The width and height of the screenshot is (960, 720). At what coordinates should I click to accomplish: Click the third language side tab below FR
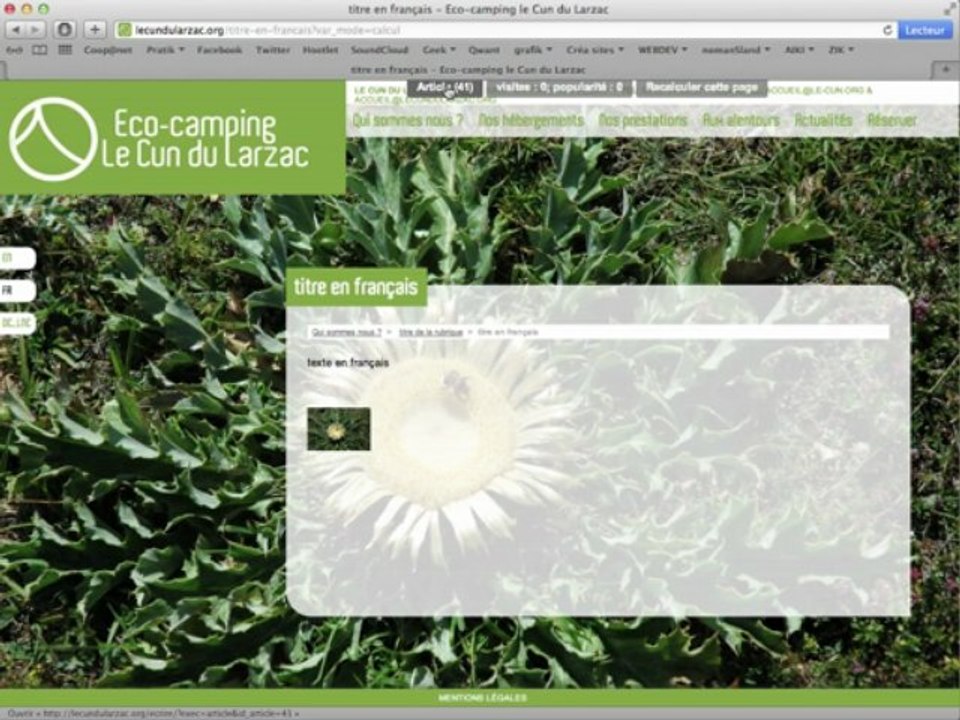pos(17,323)
